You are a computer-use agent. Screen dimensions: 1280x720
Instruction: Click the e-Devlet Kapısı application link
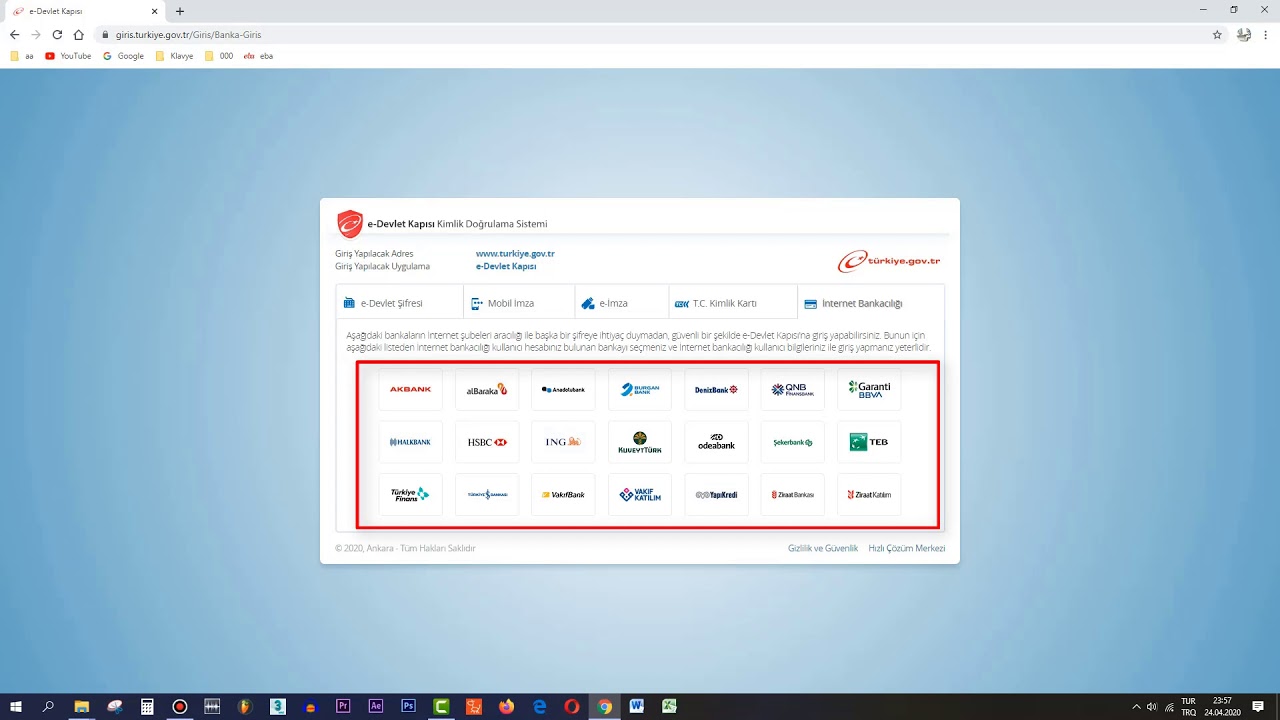tap(506, 267)
